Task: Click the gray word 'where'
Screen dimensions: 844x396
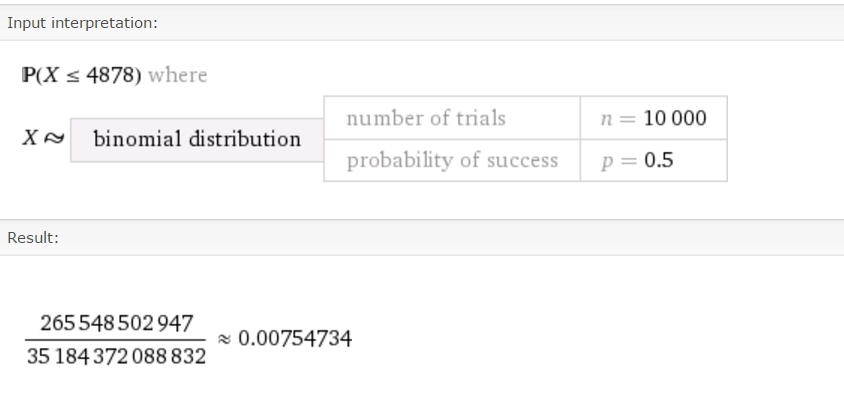Action: 178,75
